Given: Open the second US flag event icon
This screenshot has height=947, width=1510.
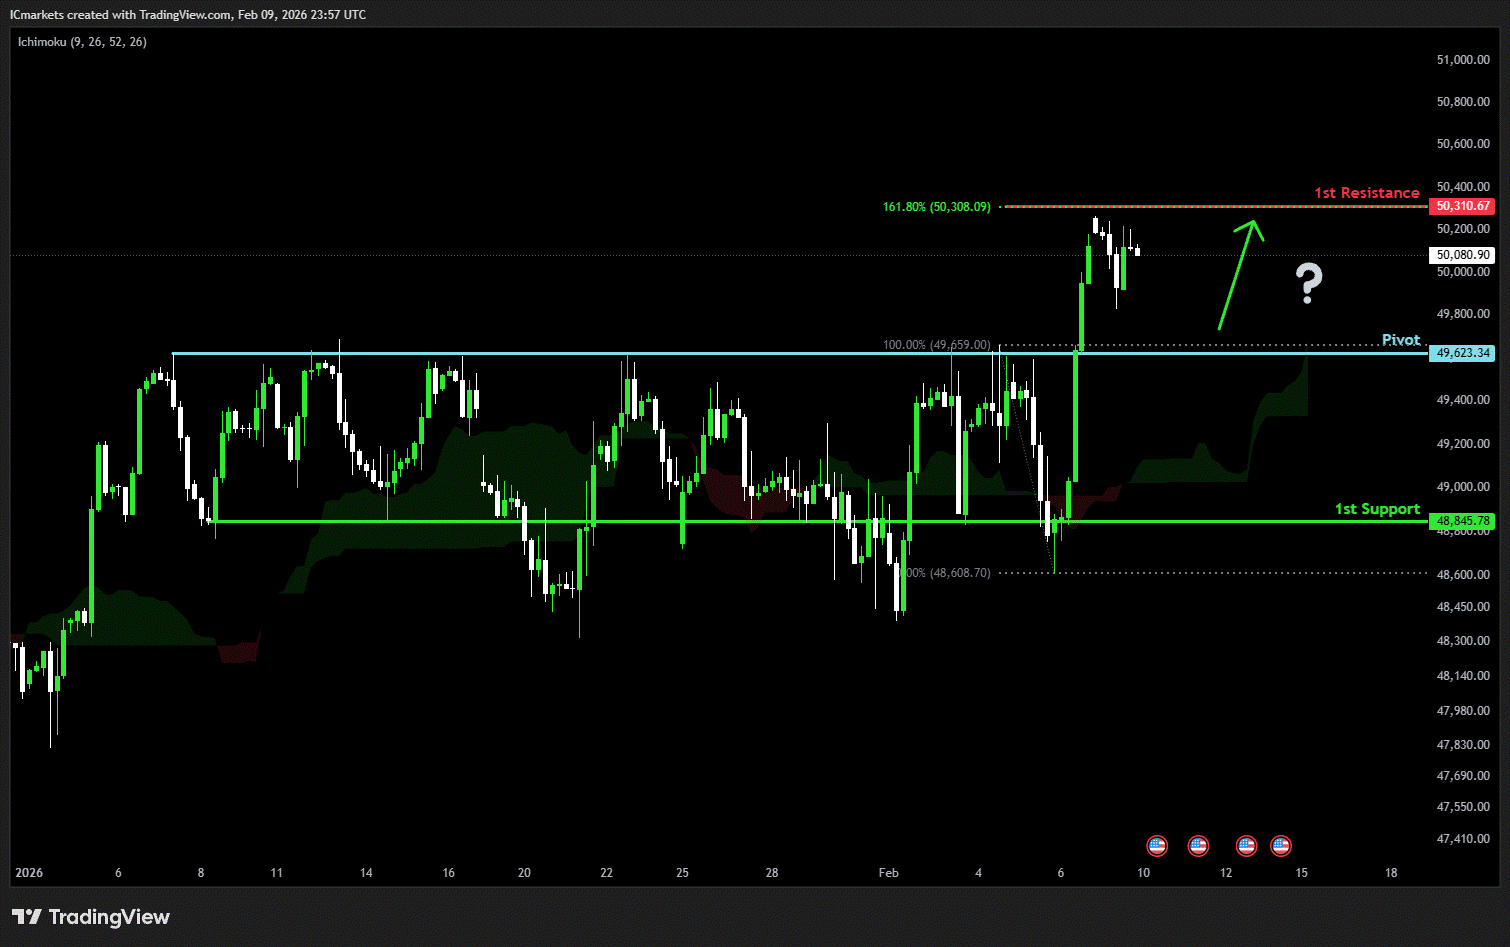Looking at the screenshot, I should pyautogui.click(x=1198, y=846).
